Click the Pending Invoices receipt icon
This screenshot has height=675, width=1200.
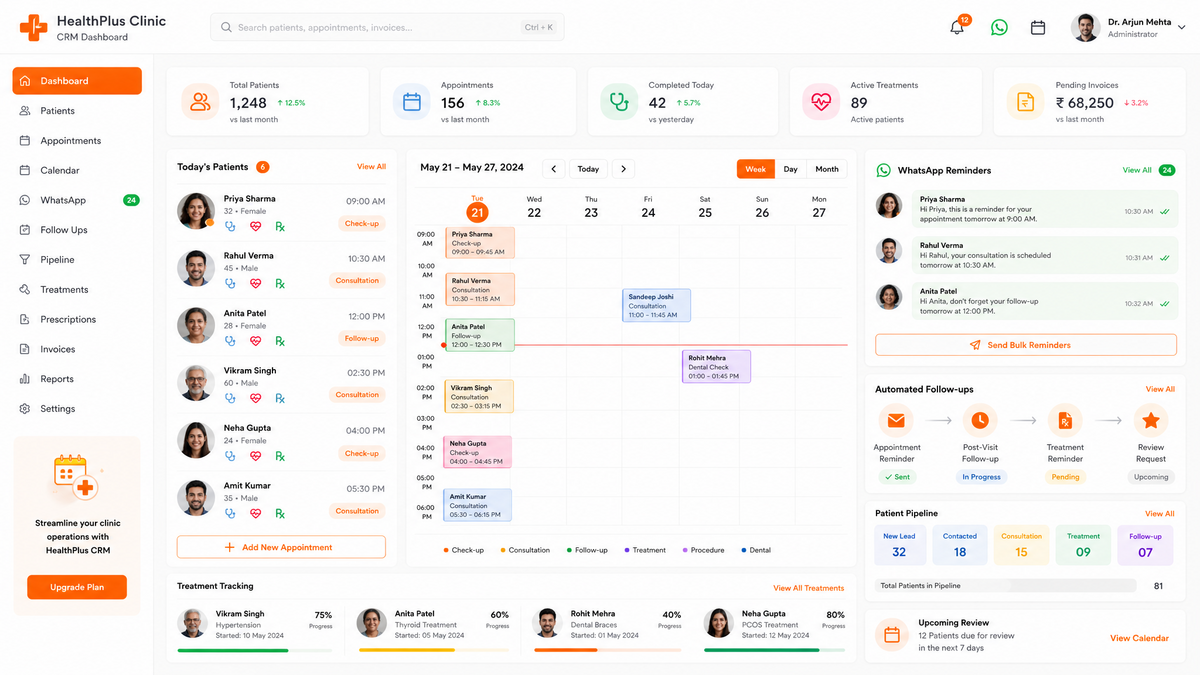(1025, 101)
